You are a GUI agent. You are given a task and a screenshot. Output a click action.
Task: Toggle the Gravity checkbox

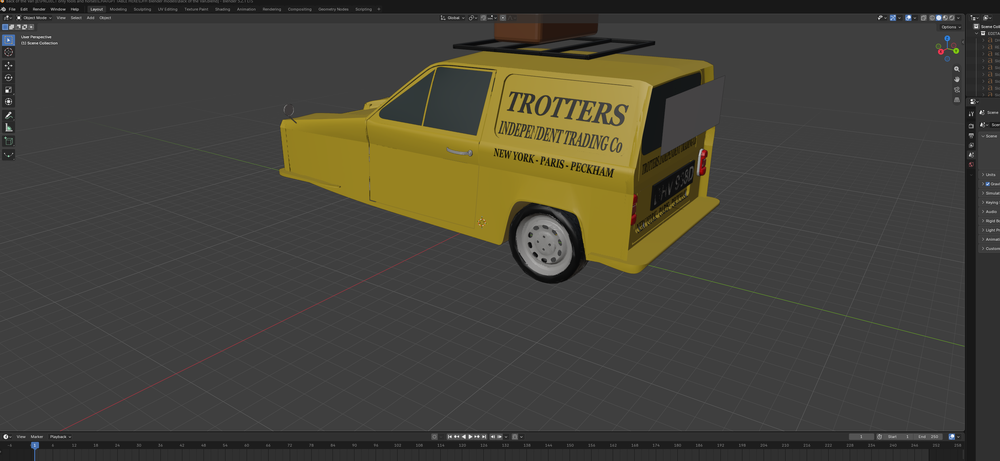point(987,184)
